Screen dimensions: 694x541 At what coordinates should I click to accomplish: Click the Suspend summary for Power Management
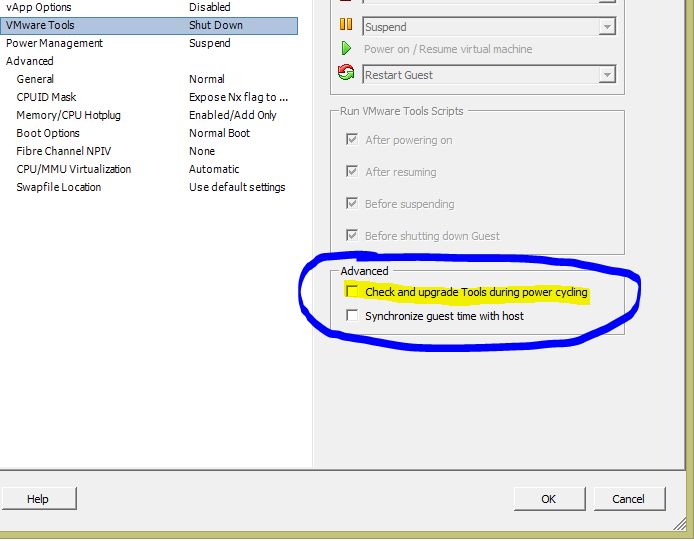209,43
